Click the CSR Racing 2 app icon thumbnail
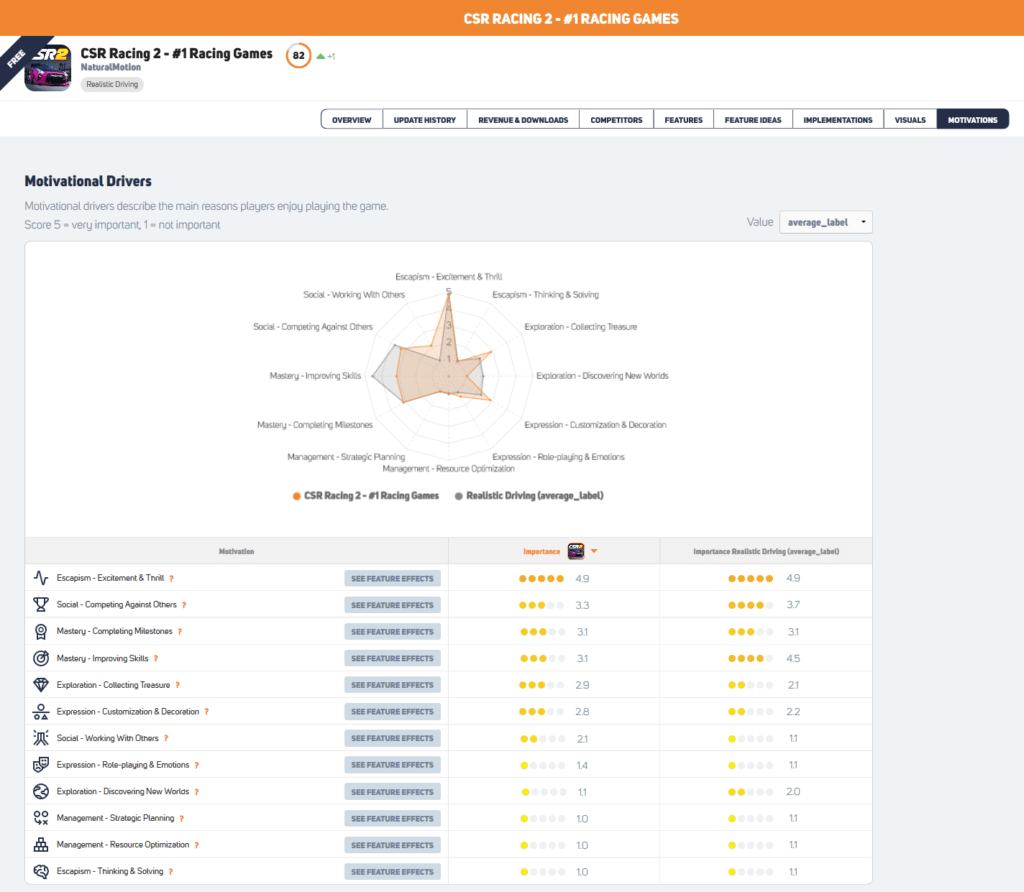Image resolution: width=1024 pixels, height=892 pixels. point(47,68)
